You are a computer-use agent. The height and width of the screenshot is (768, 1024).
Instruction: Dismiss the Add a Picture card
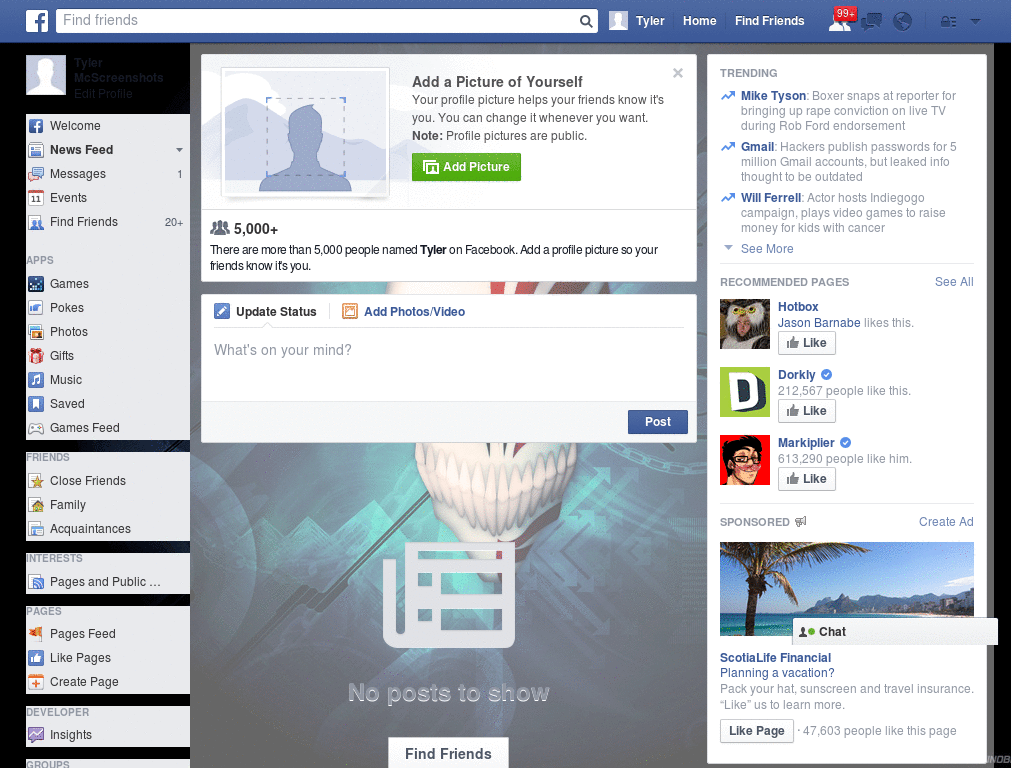(678, 73)
